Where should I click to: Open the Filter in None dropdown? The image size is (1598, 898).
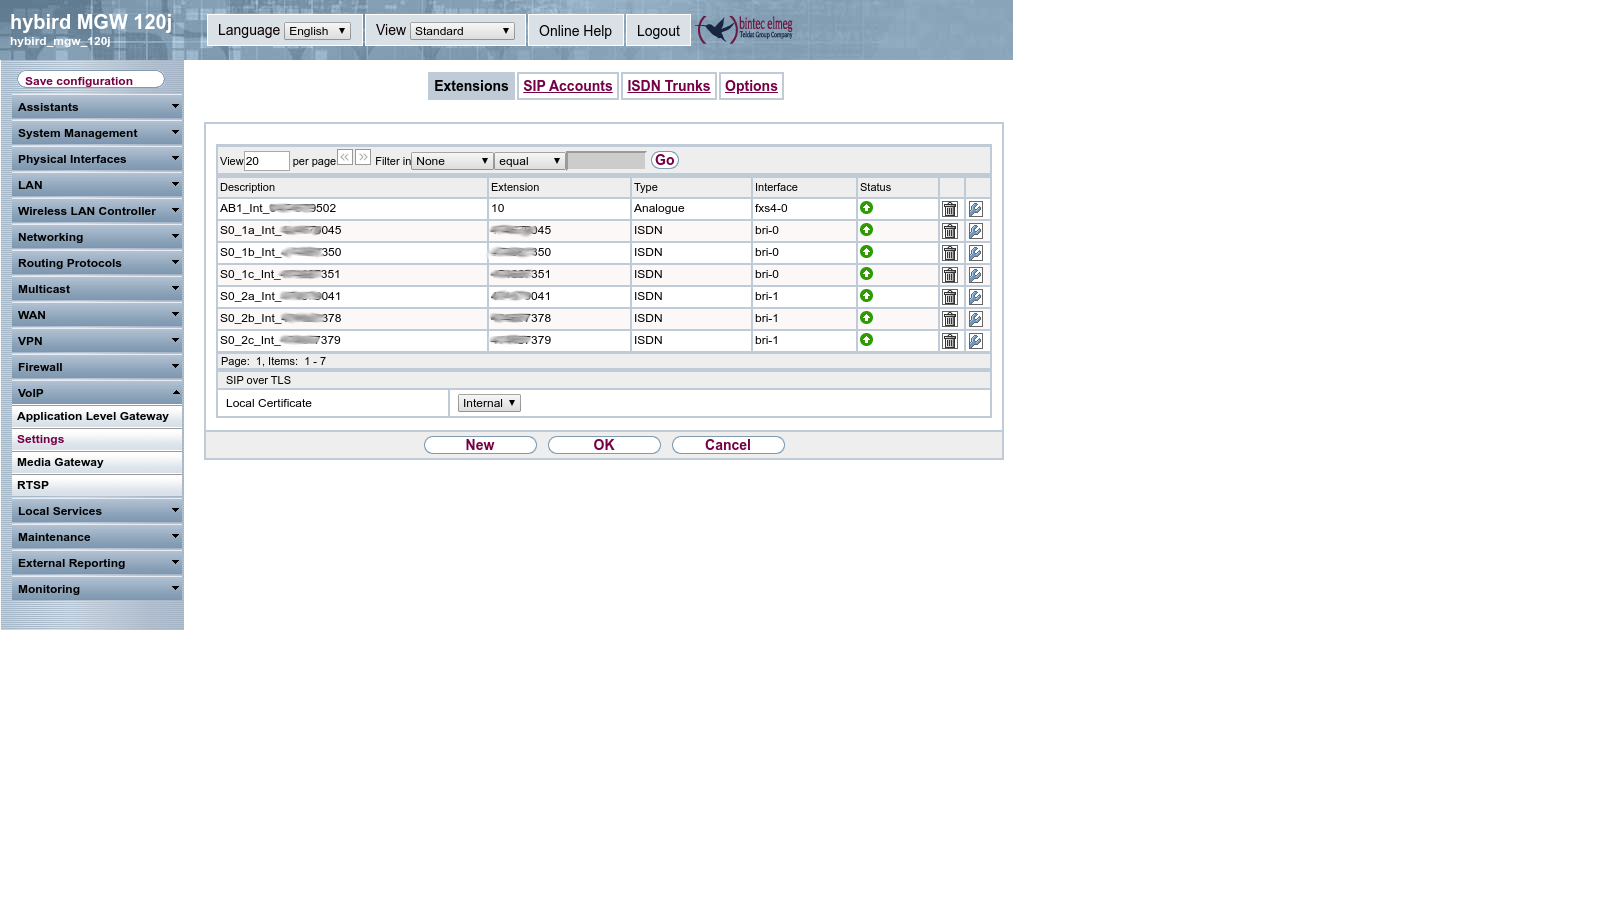click(452, 161)
